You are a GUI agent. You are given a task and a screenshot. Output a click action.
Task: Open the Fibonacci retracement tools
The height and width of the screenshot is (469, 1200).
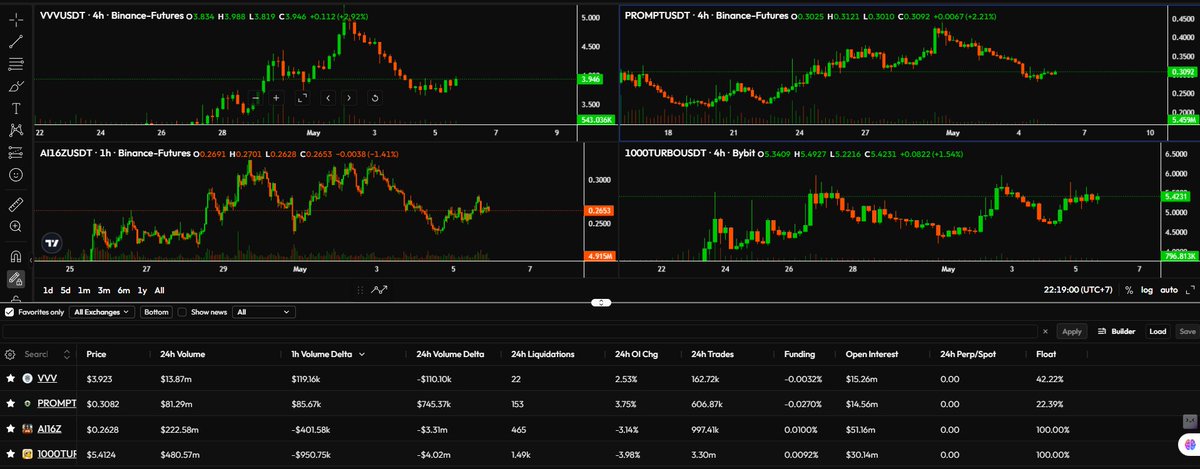[x=16, y=65]
